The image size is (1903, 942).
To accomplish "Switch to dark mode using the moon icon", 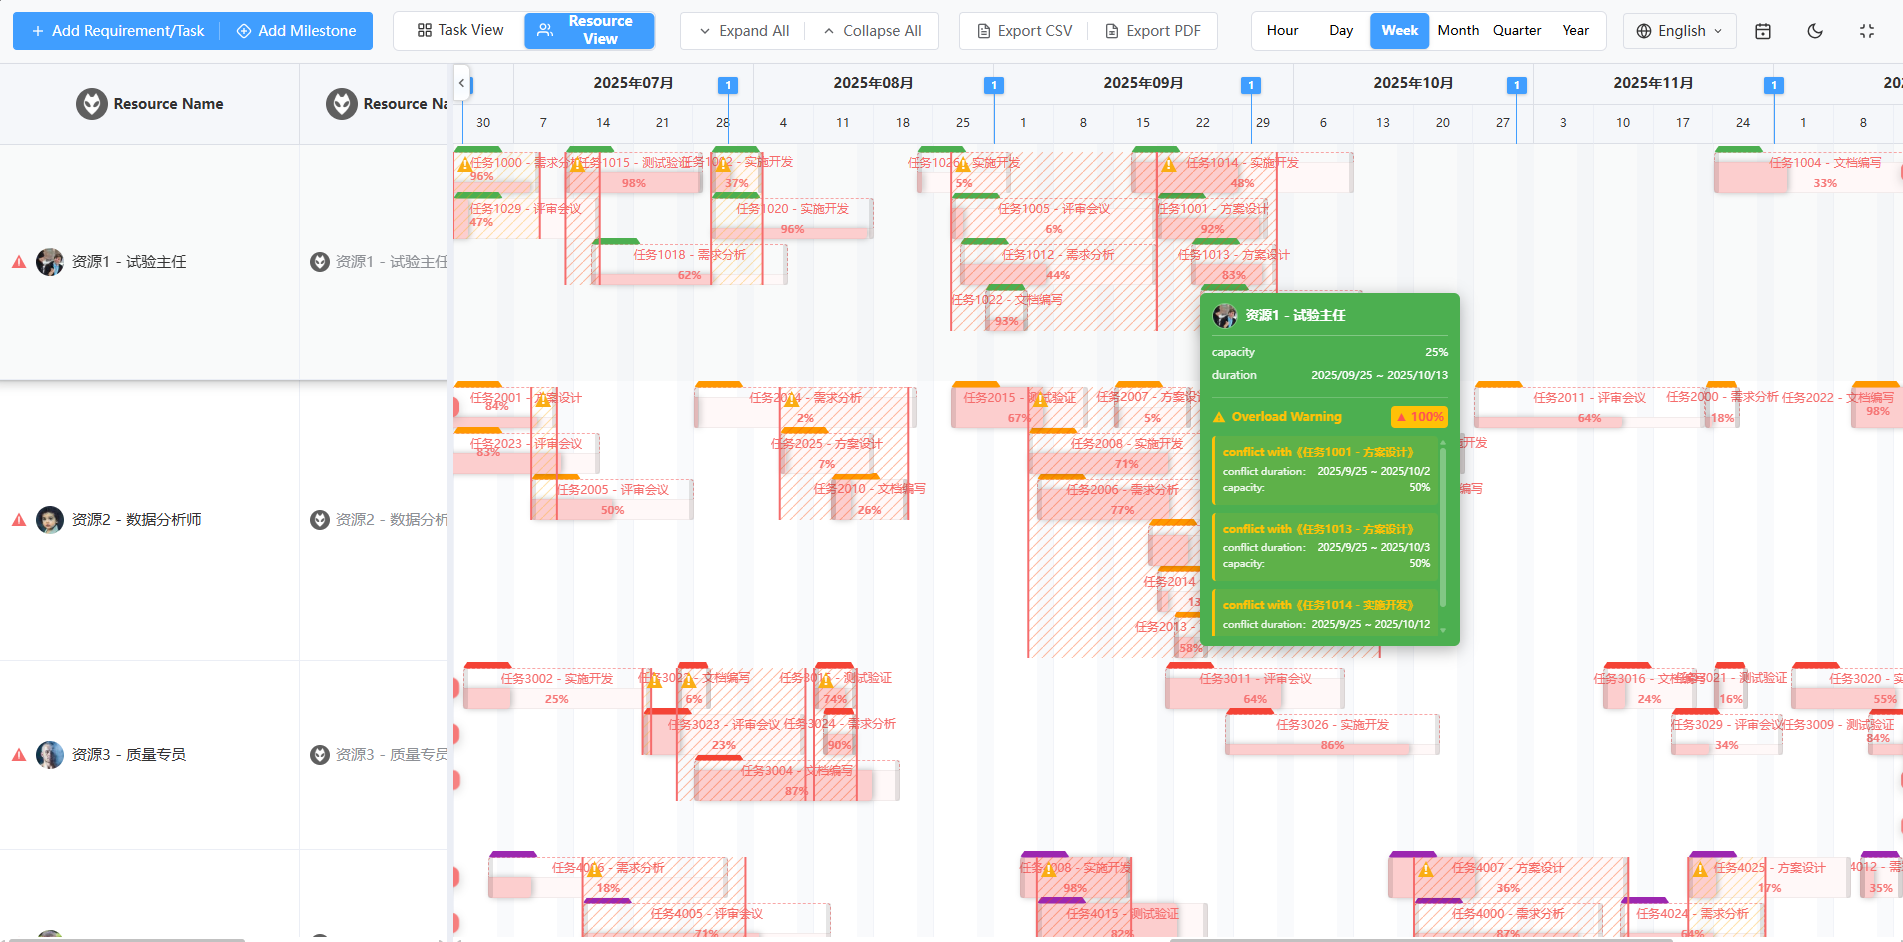I will tap(1815, 31).
